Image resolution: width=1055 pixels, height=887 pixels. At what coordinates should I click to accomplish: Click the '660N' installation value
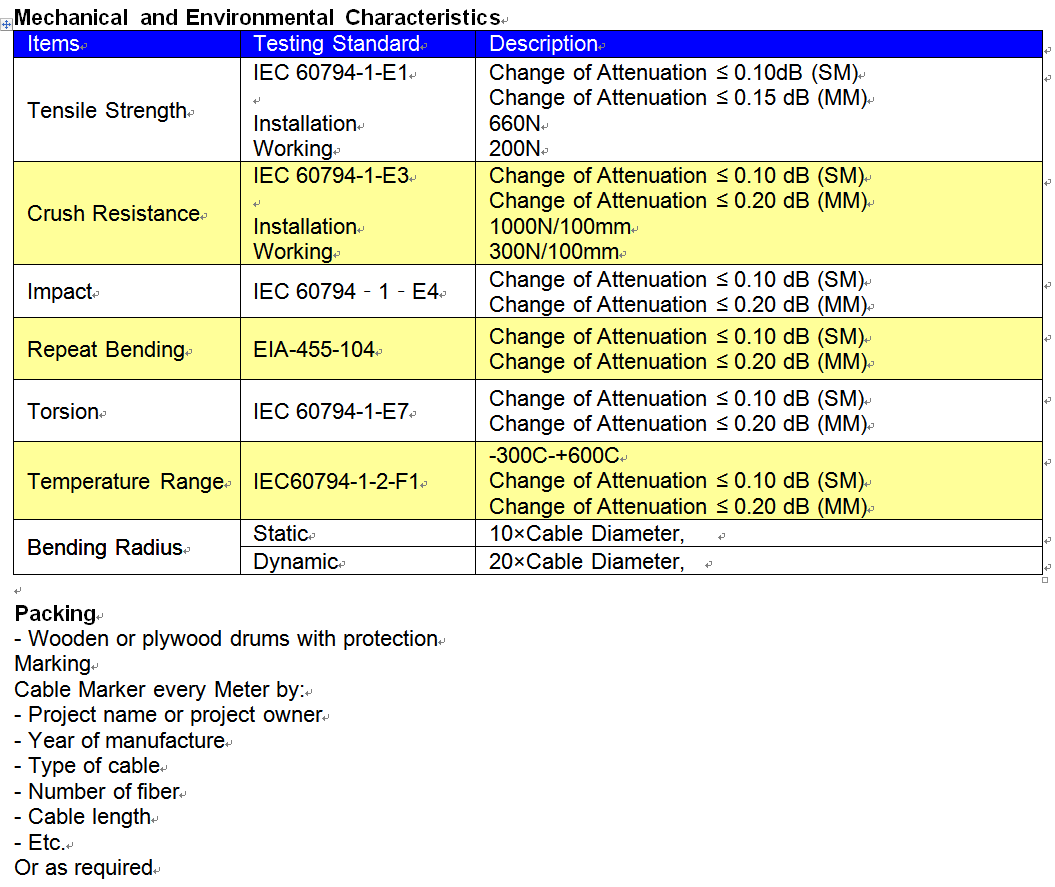point(515,124)
